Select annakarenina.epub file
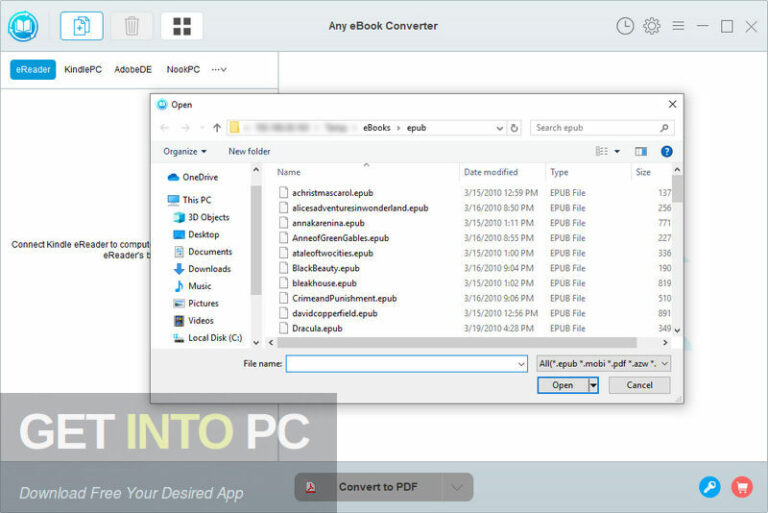This screenshot has height=513, width=768. [x=328, y=223]
